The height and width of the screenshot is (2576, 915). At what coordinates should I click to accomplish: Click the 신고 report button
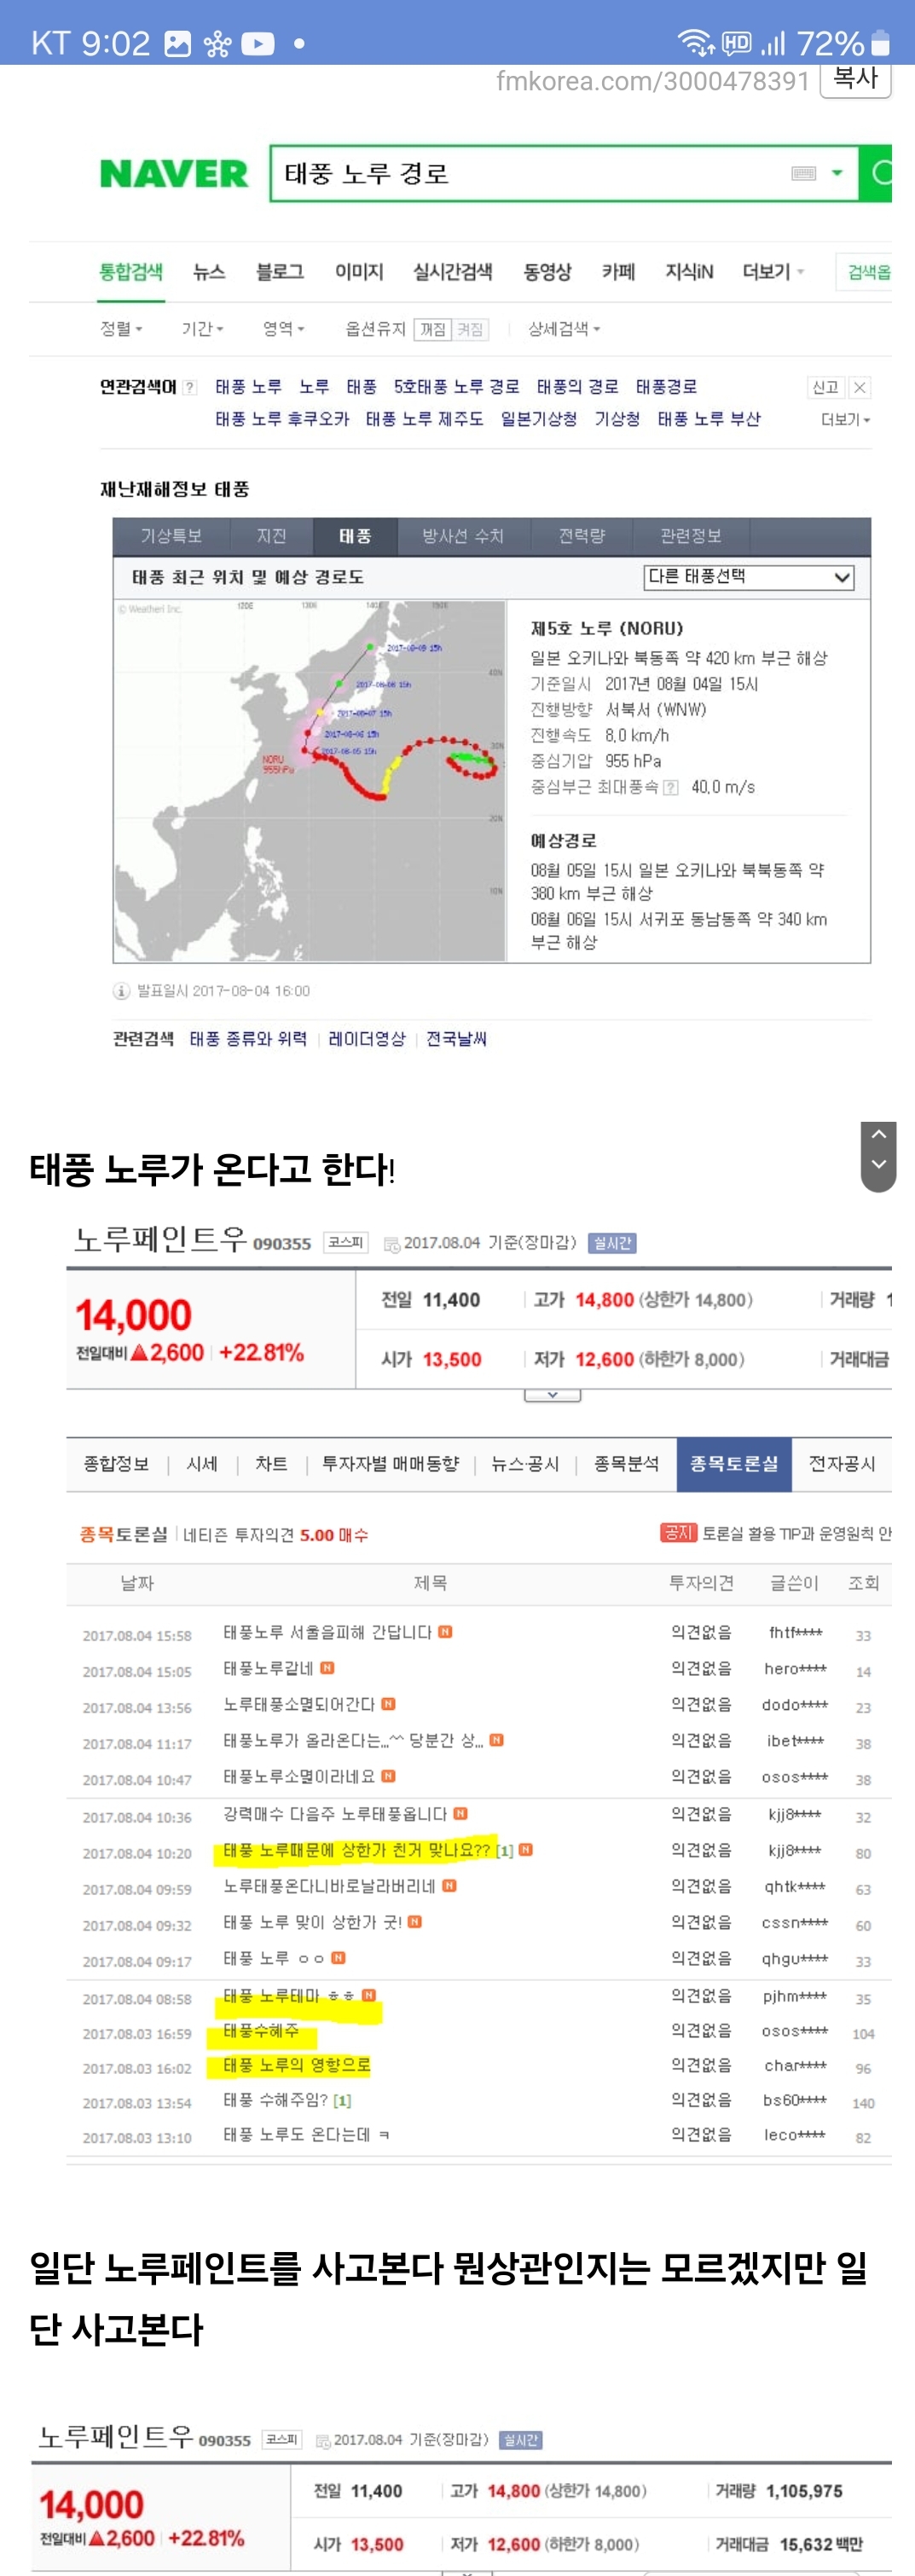(826, 388)
